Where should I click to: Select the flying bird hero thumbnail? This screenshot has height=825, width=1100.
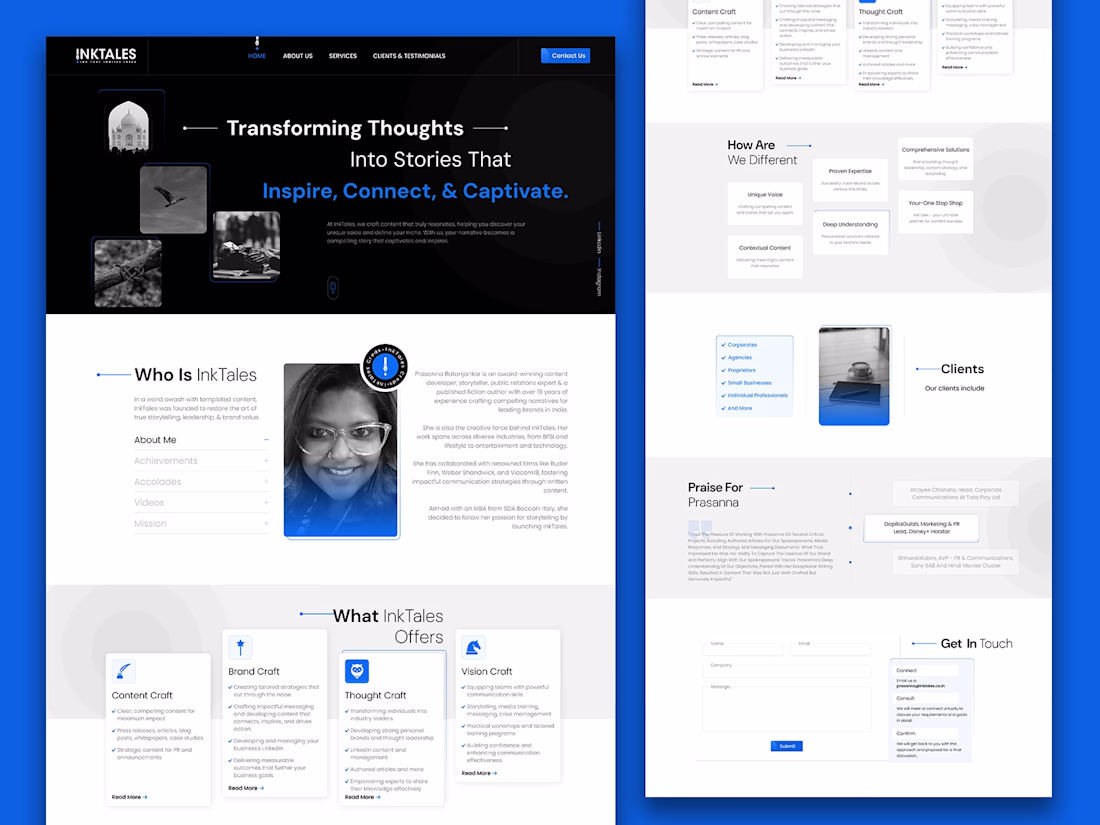coord(173,199)
